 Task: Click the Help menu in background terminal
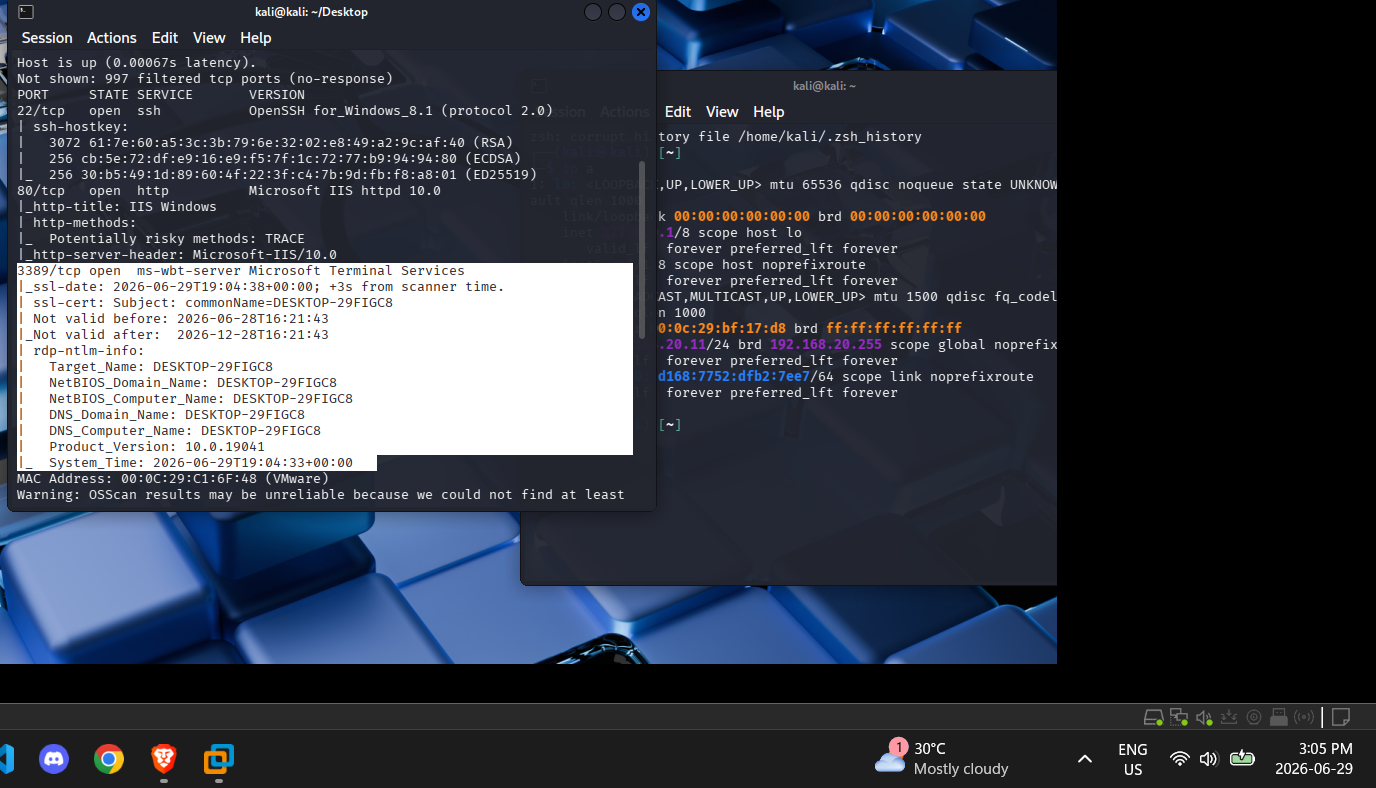click(x=769, y=112)
